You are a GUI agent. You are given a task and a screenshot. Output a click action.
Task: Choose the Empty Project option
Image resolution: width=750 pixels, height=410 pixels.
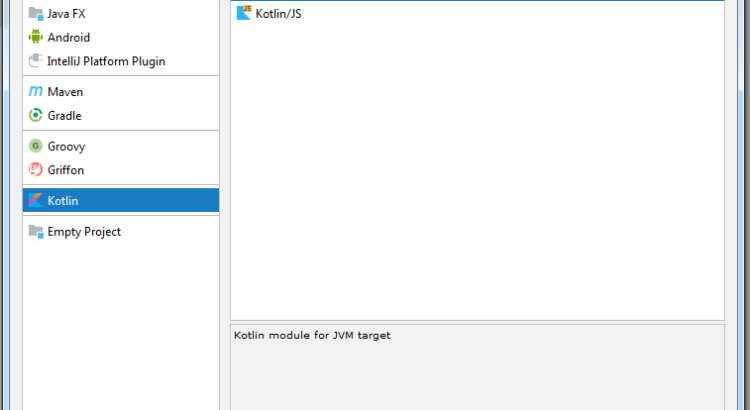tap(84, 232)
